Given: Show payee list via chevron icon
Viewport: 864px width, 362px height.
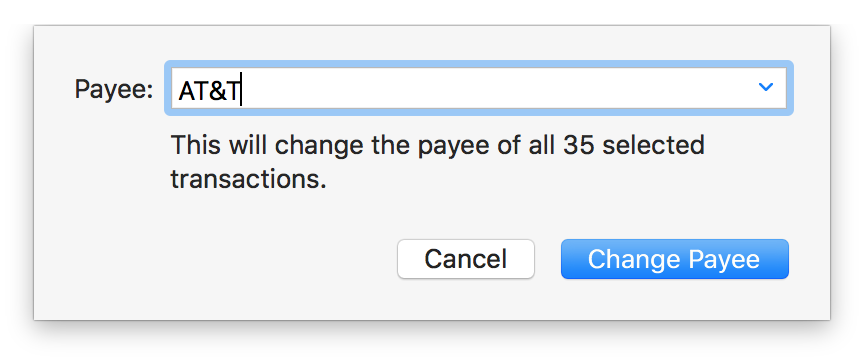Looking at the screenshot, I should 765,87.
